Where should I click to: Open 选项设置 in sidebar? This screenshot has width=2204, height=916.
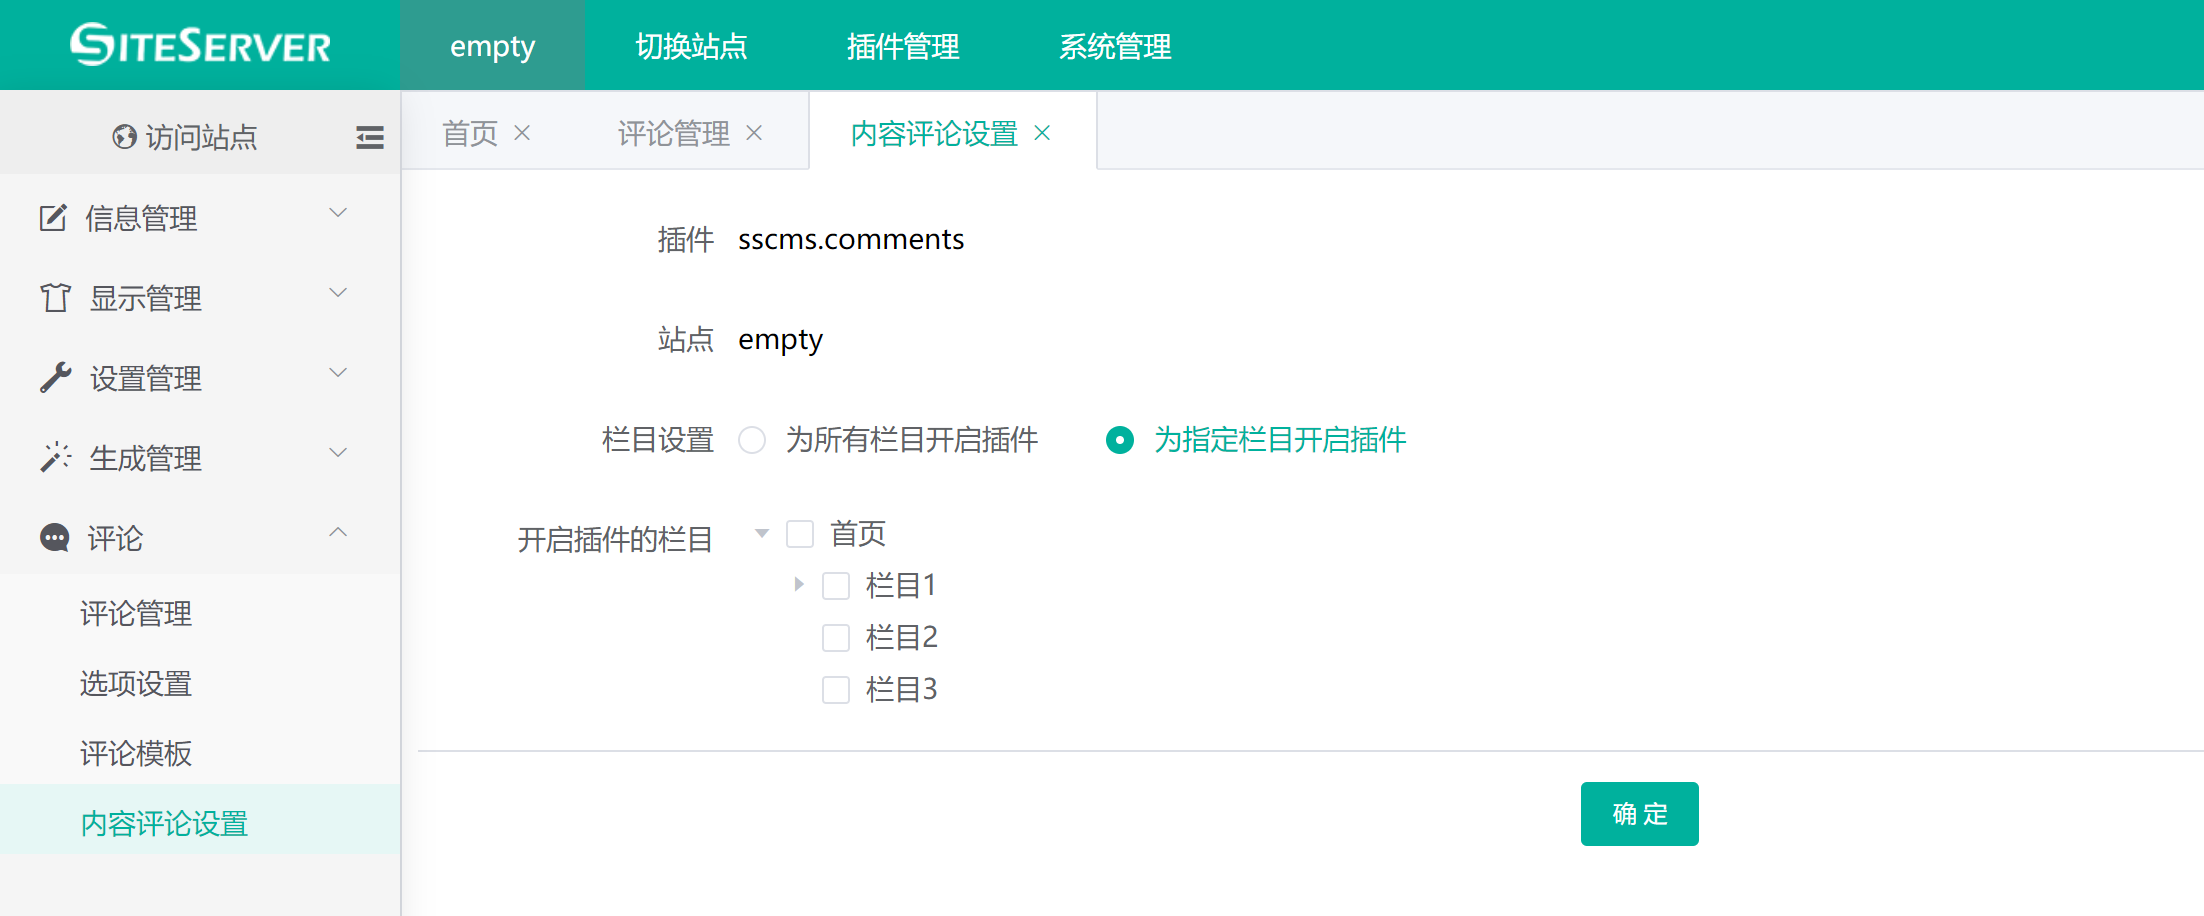click(136, 684)
